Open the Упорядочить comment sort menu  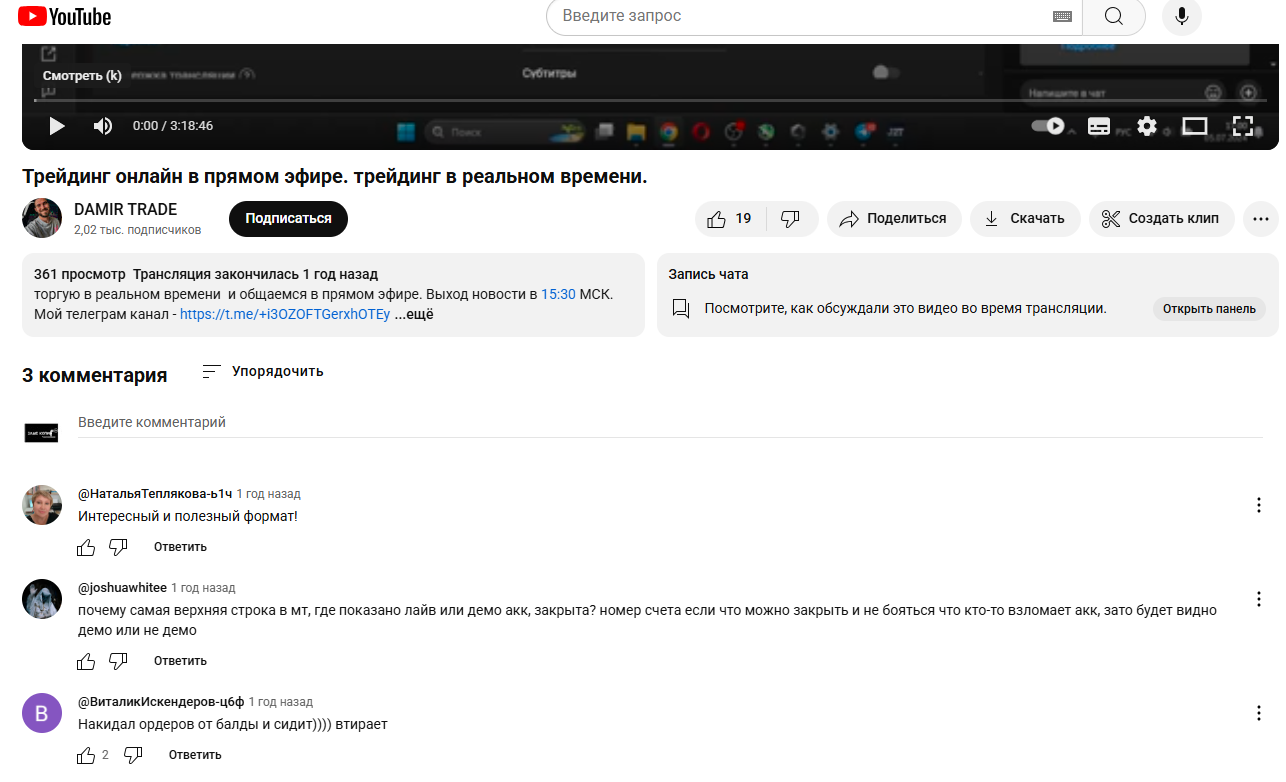263,372
